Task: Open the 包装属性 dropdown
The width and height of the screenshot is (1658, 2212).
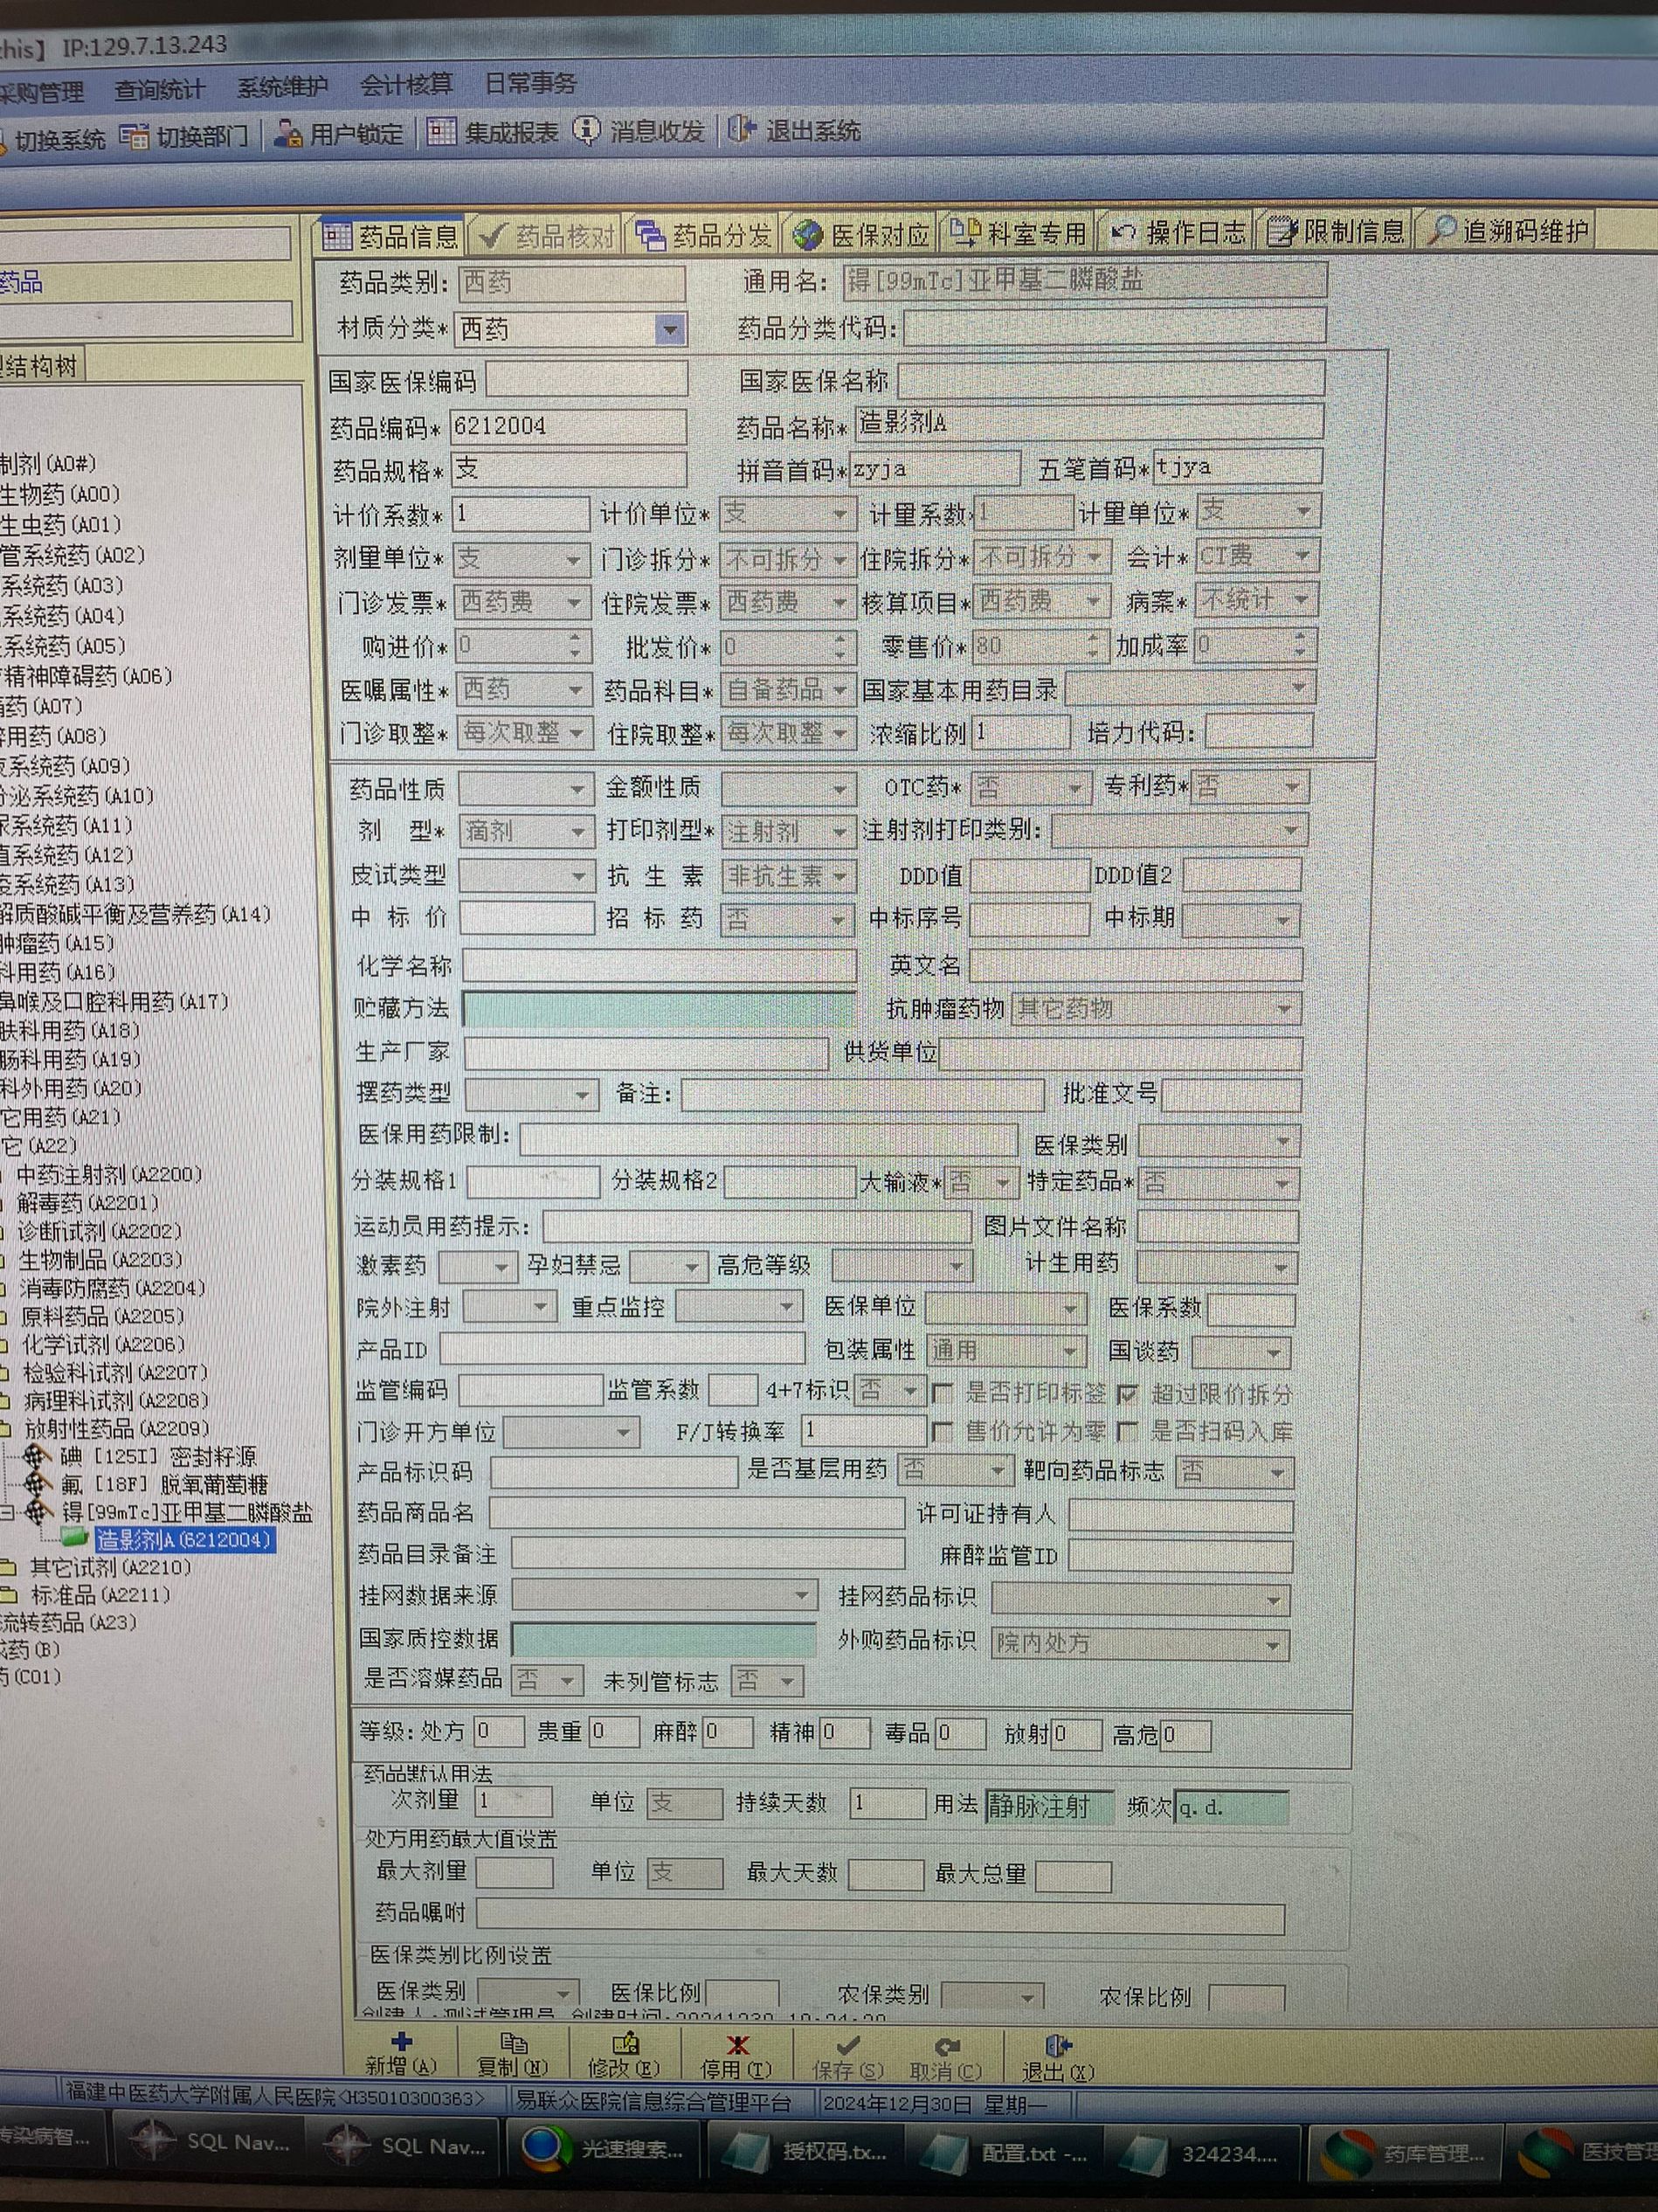Action: pyautogui.click(x=1070, y=1351)
